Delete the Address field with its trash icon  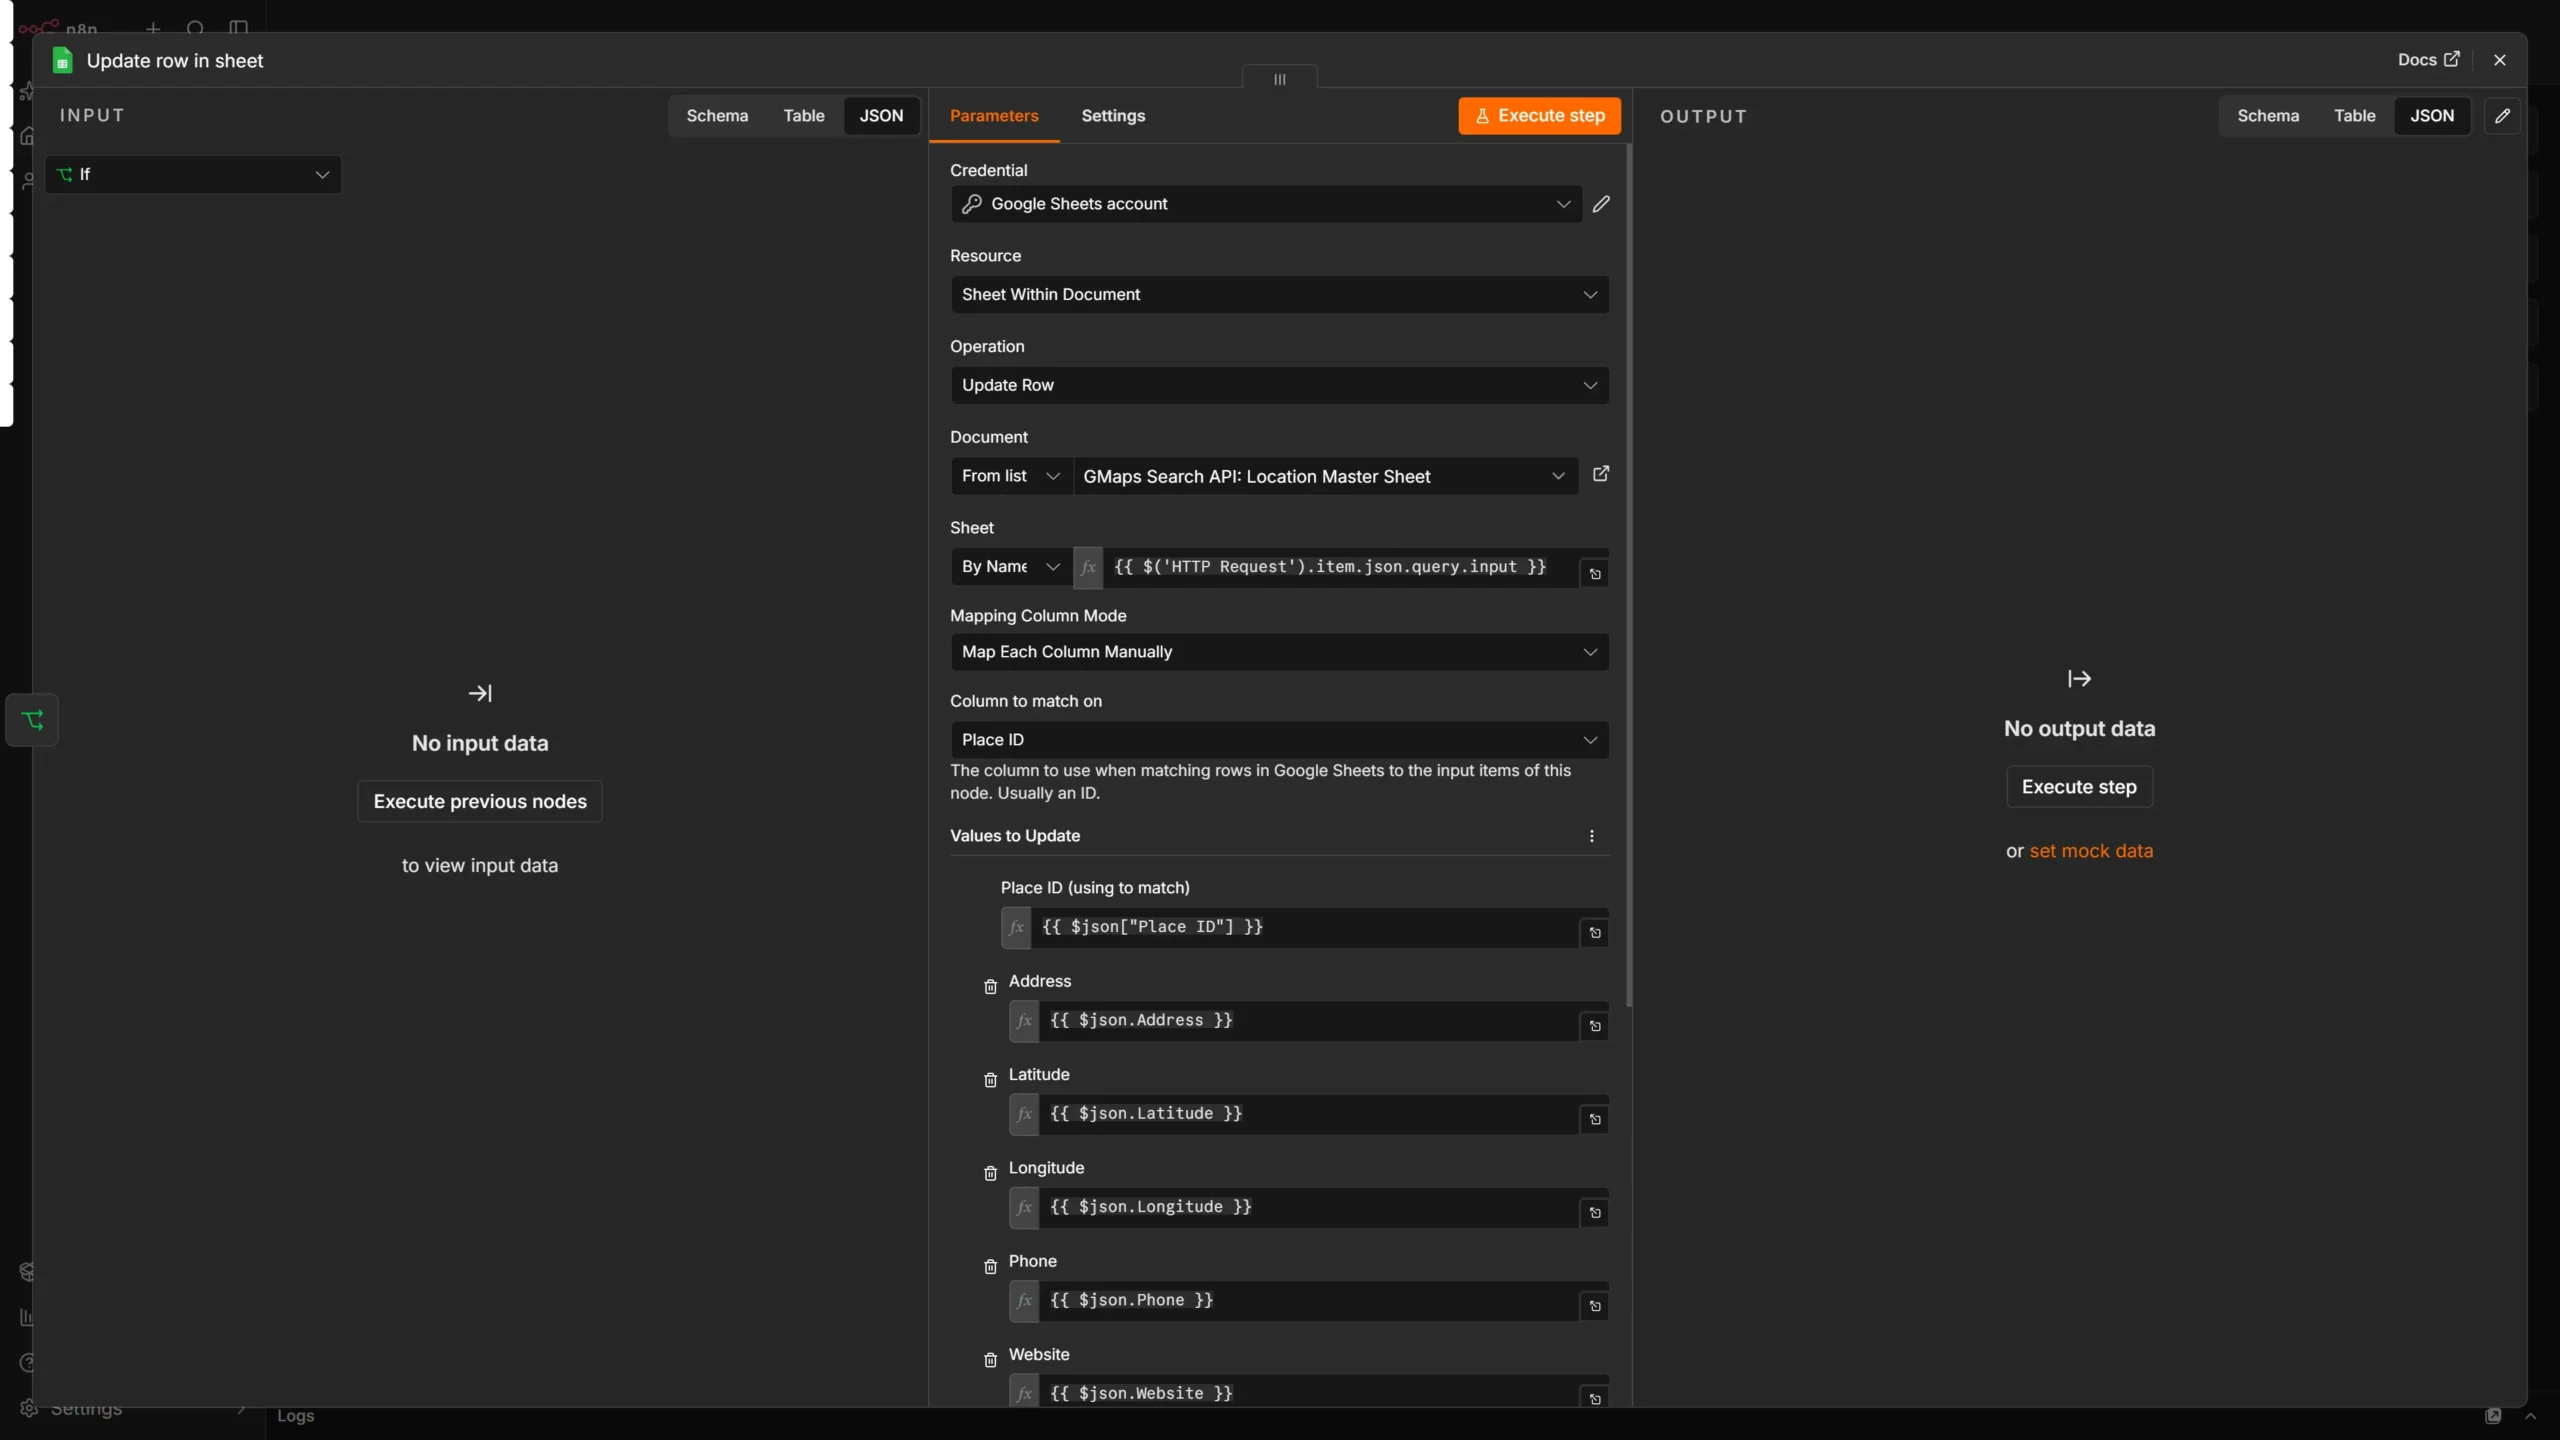pyautogui.click(x=990, y=987)
